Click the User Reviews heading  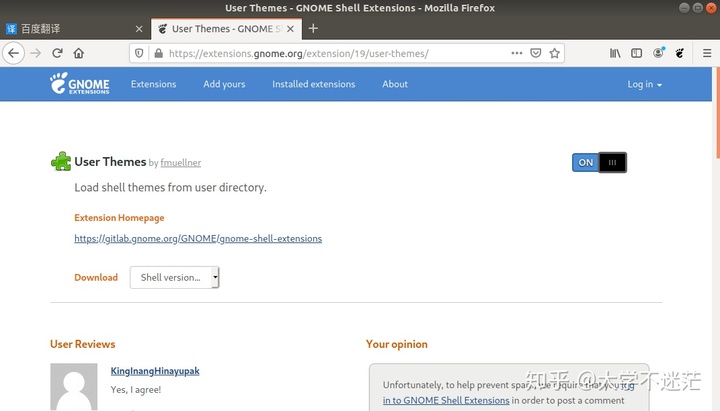click(x=83, y=344)
